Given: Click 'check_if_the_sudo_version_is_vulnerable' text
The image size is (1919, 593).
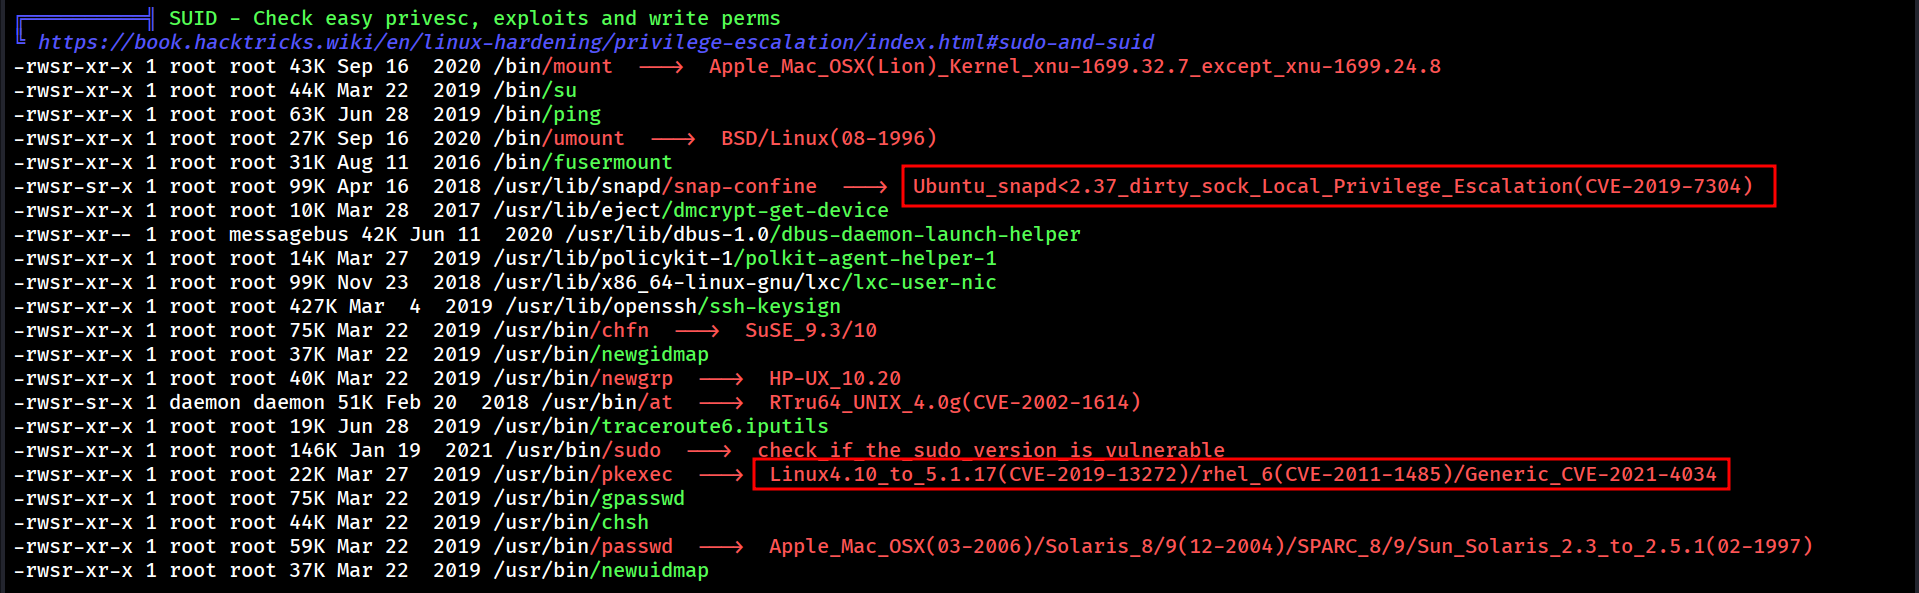Looking at the screenshot, I should [x=990, y=450].
